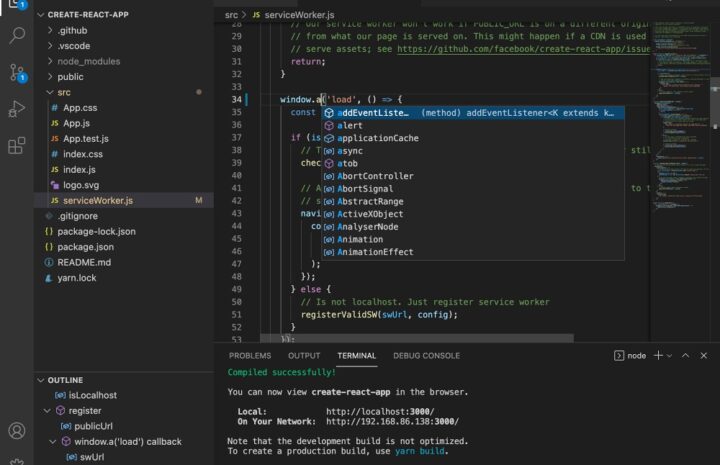Choose AbortController autocomplete suggestion
Viewport: 720px width, 465px height.
point(472,176)
